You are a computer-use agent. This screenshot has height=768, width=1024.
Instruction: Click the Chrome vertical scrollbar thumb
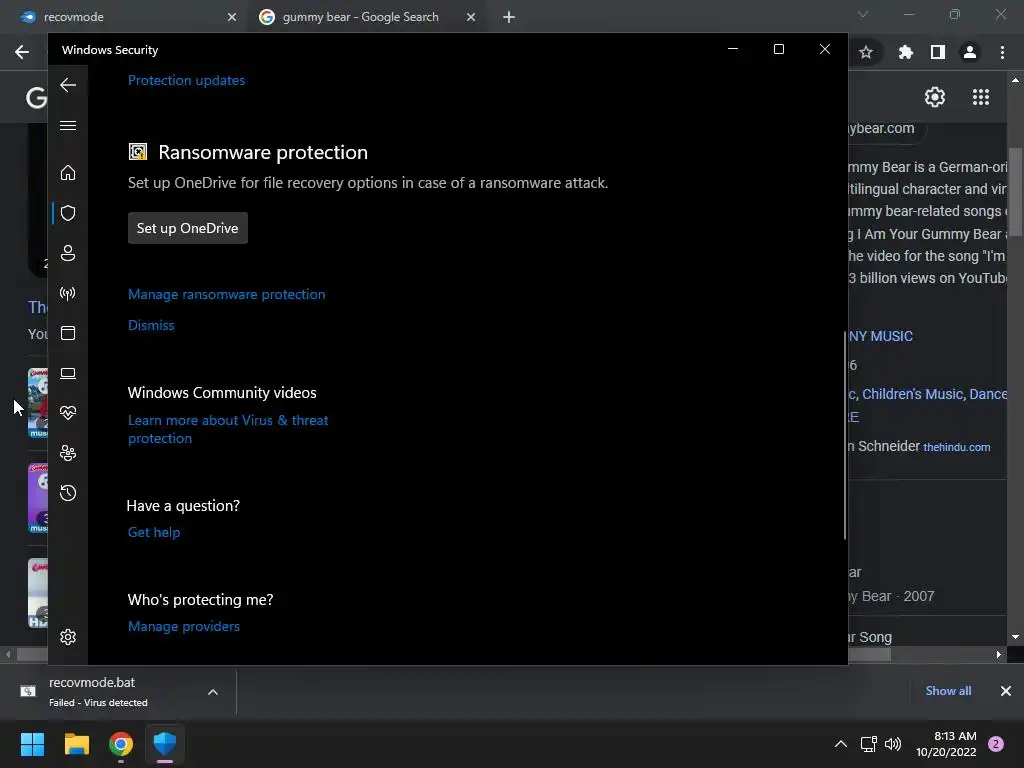[x=1015, y=191]
